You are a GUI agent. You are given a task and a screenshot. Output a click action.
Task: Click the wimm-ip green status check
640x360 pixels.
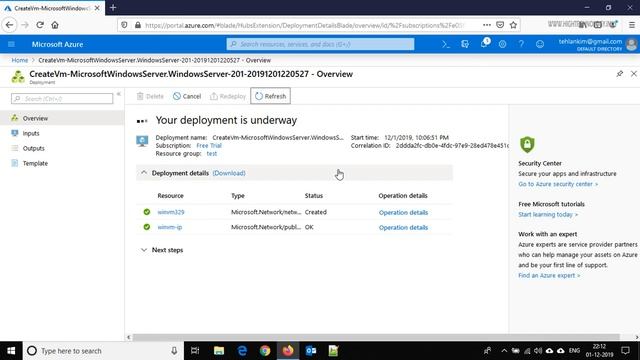click(147, 227)
